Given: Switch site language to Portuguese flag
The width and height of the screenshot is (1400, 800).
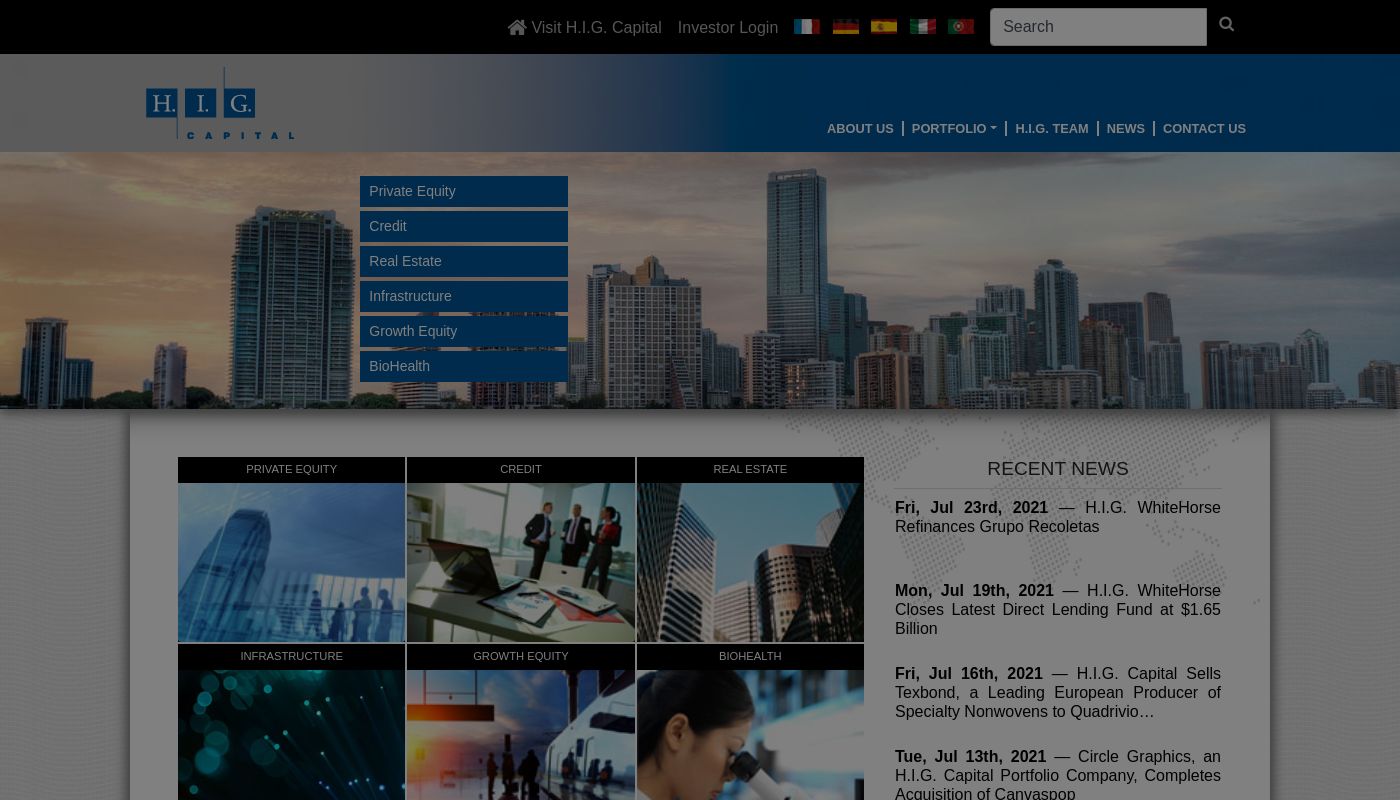Looking at the screenshot, I should pyautogui.click(x=961, y=27).
